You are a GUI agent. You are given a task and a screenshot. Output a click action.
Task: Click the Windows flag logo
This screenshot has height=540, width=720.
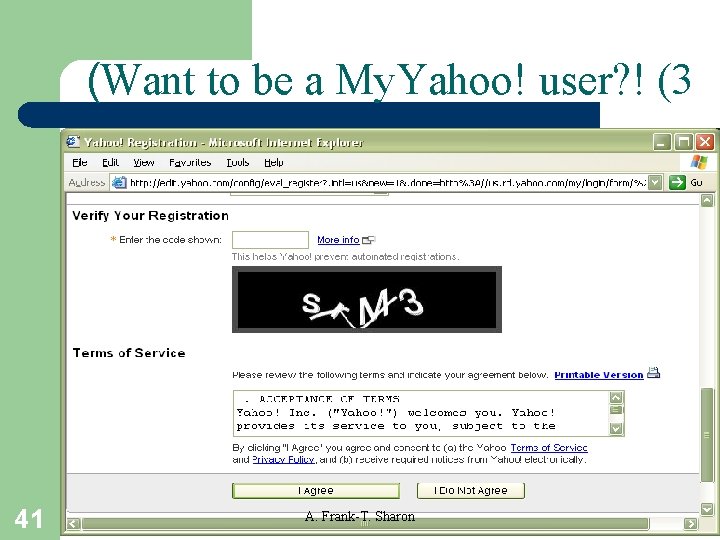[699, 162]
